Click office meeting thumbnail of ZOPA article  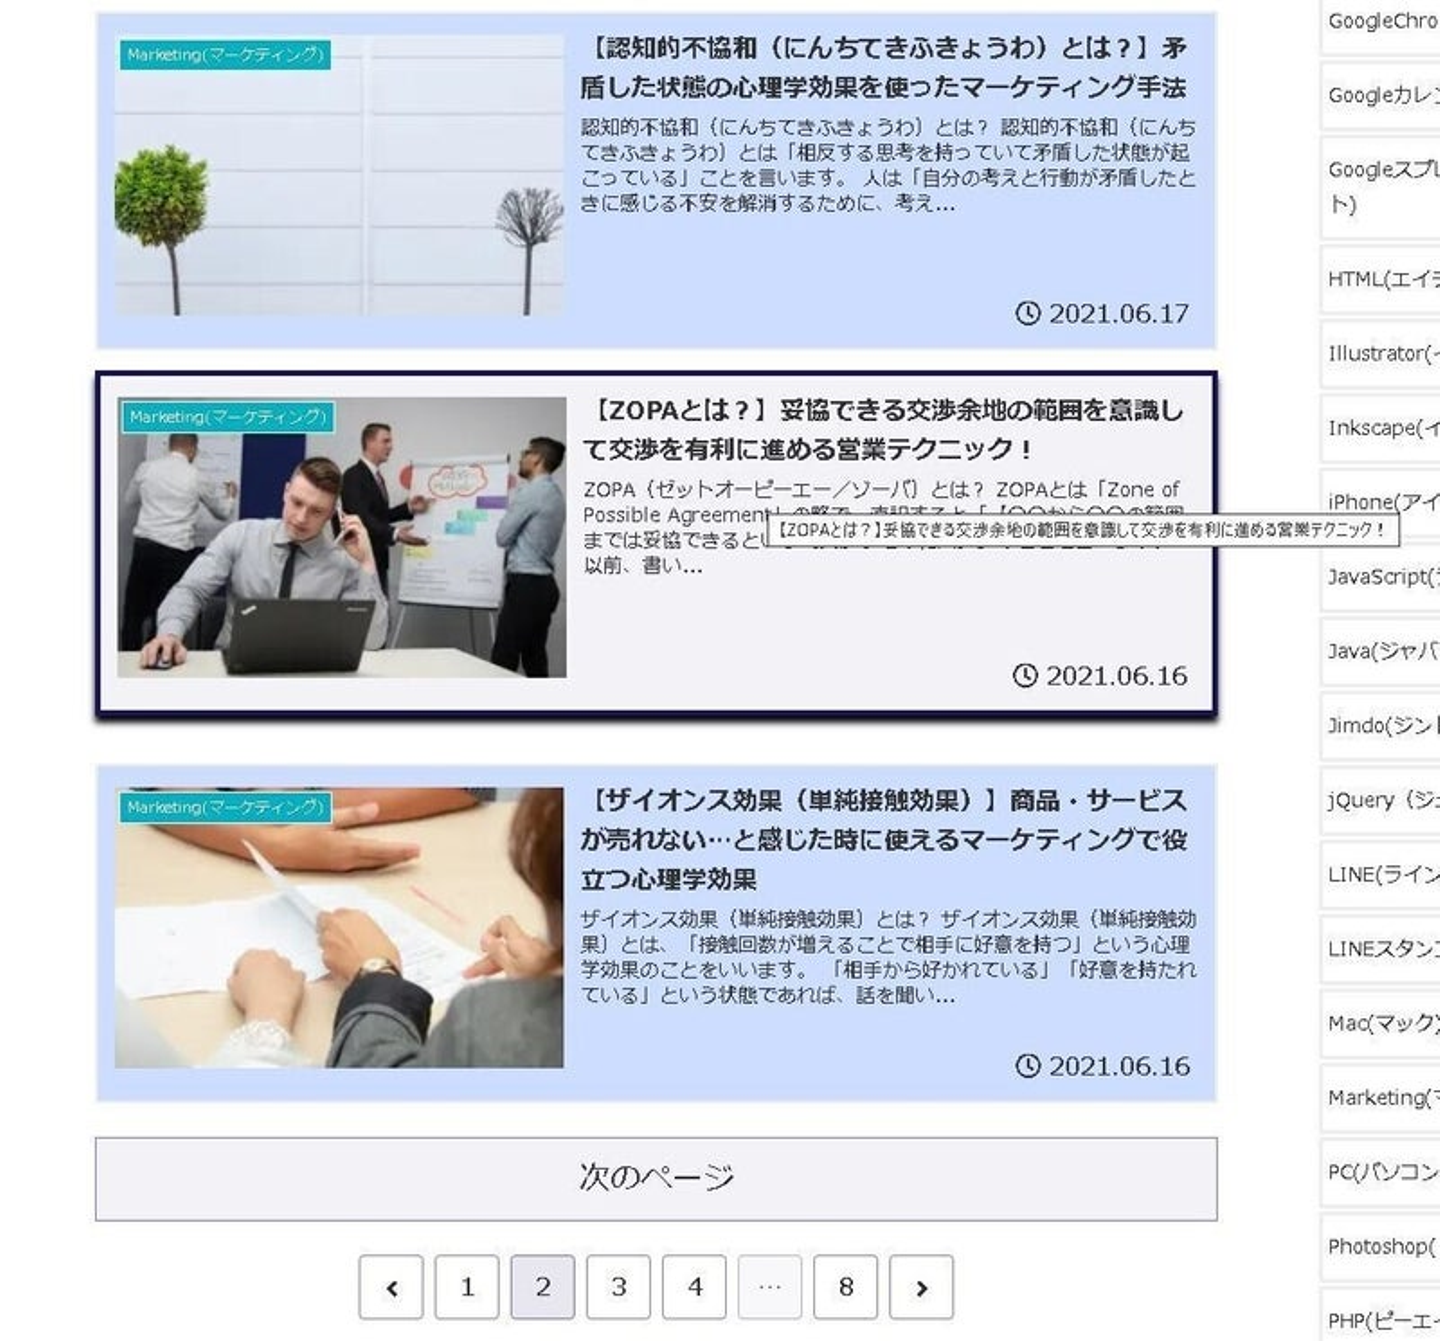(x=342, y=537)
